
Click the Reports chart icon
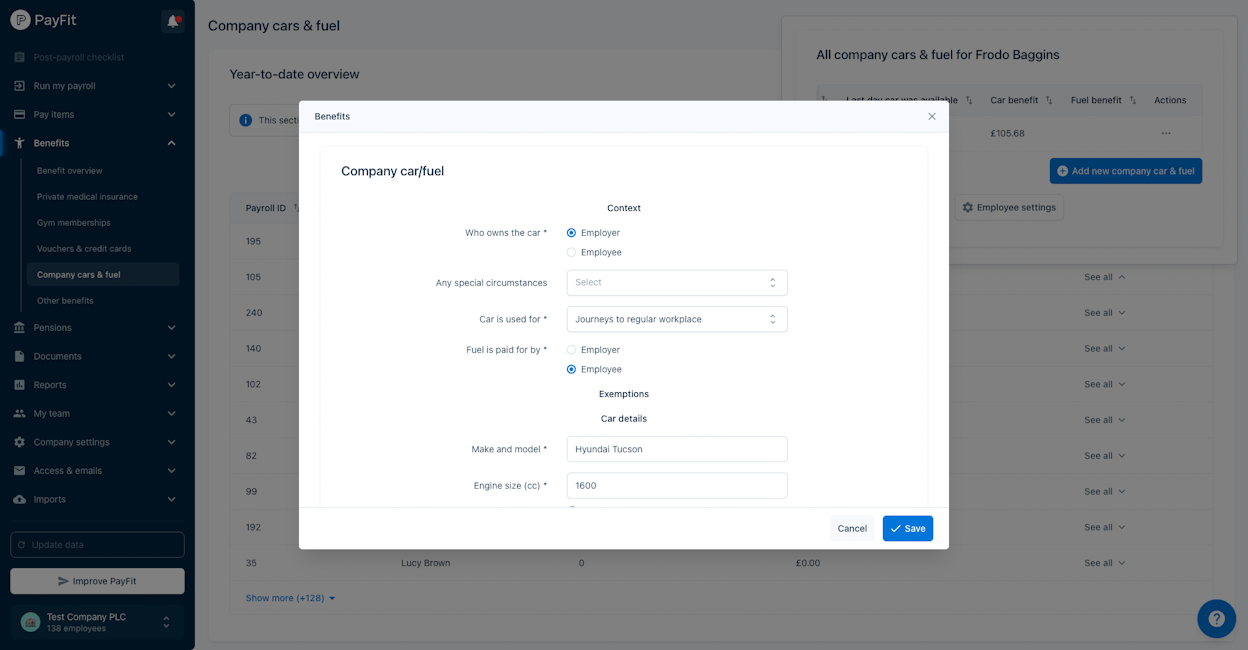click(x=19, y=385)
